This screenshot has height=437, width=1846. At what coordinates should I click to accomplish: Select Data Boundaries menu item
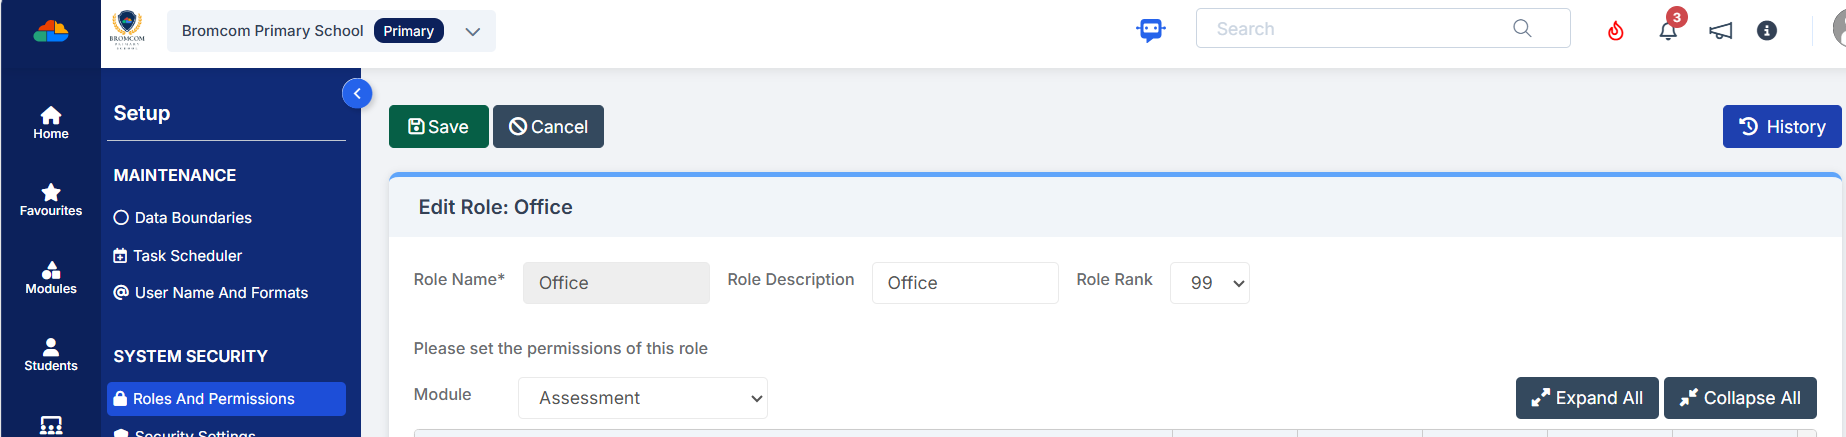(x=193, y=218)
